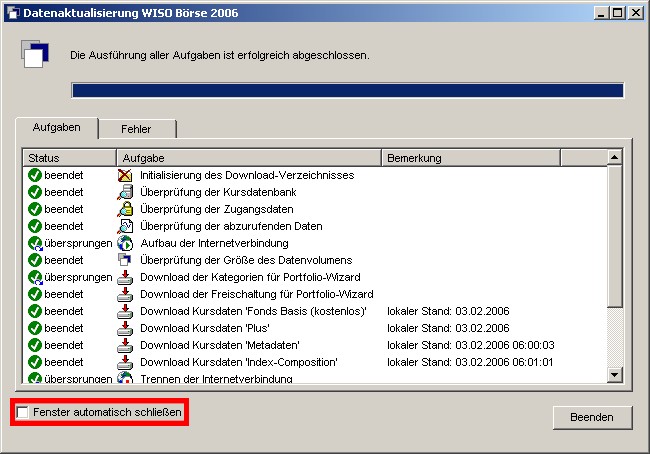The height and width of the screenshot is (454, 650).
Task: Click download icon for 'Index-Composition'
Action: [125, 362]
